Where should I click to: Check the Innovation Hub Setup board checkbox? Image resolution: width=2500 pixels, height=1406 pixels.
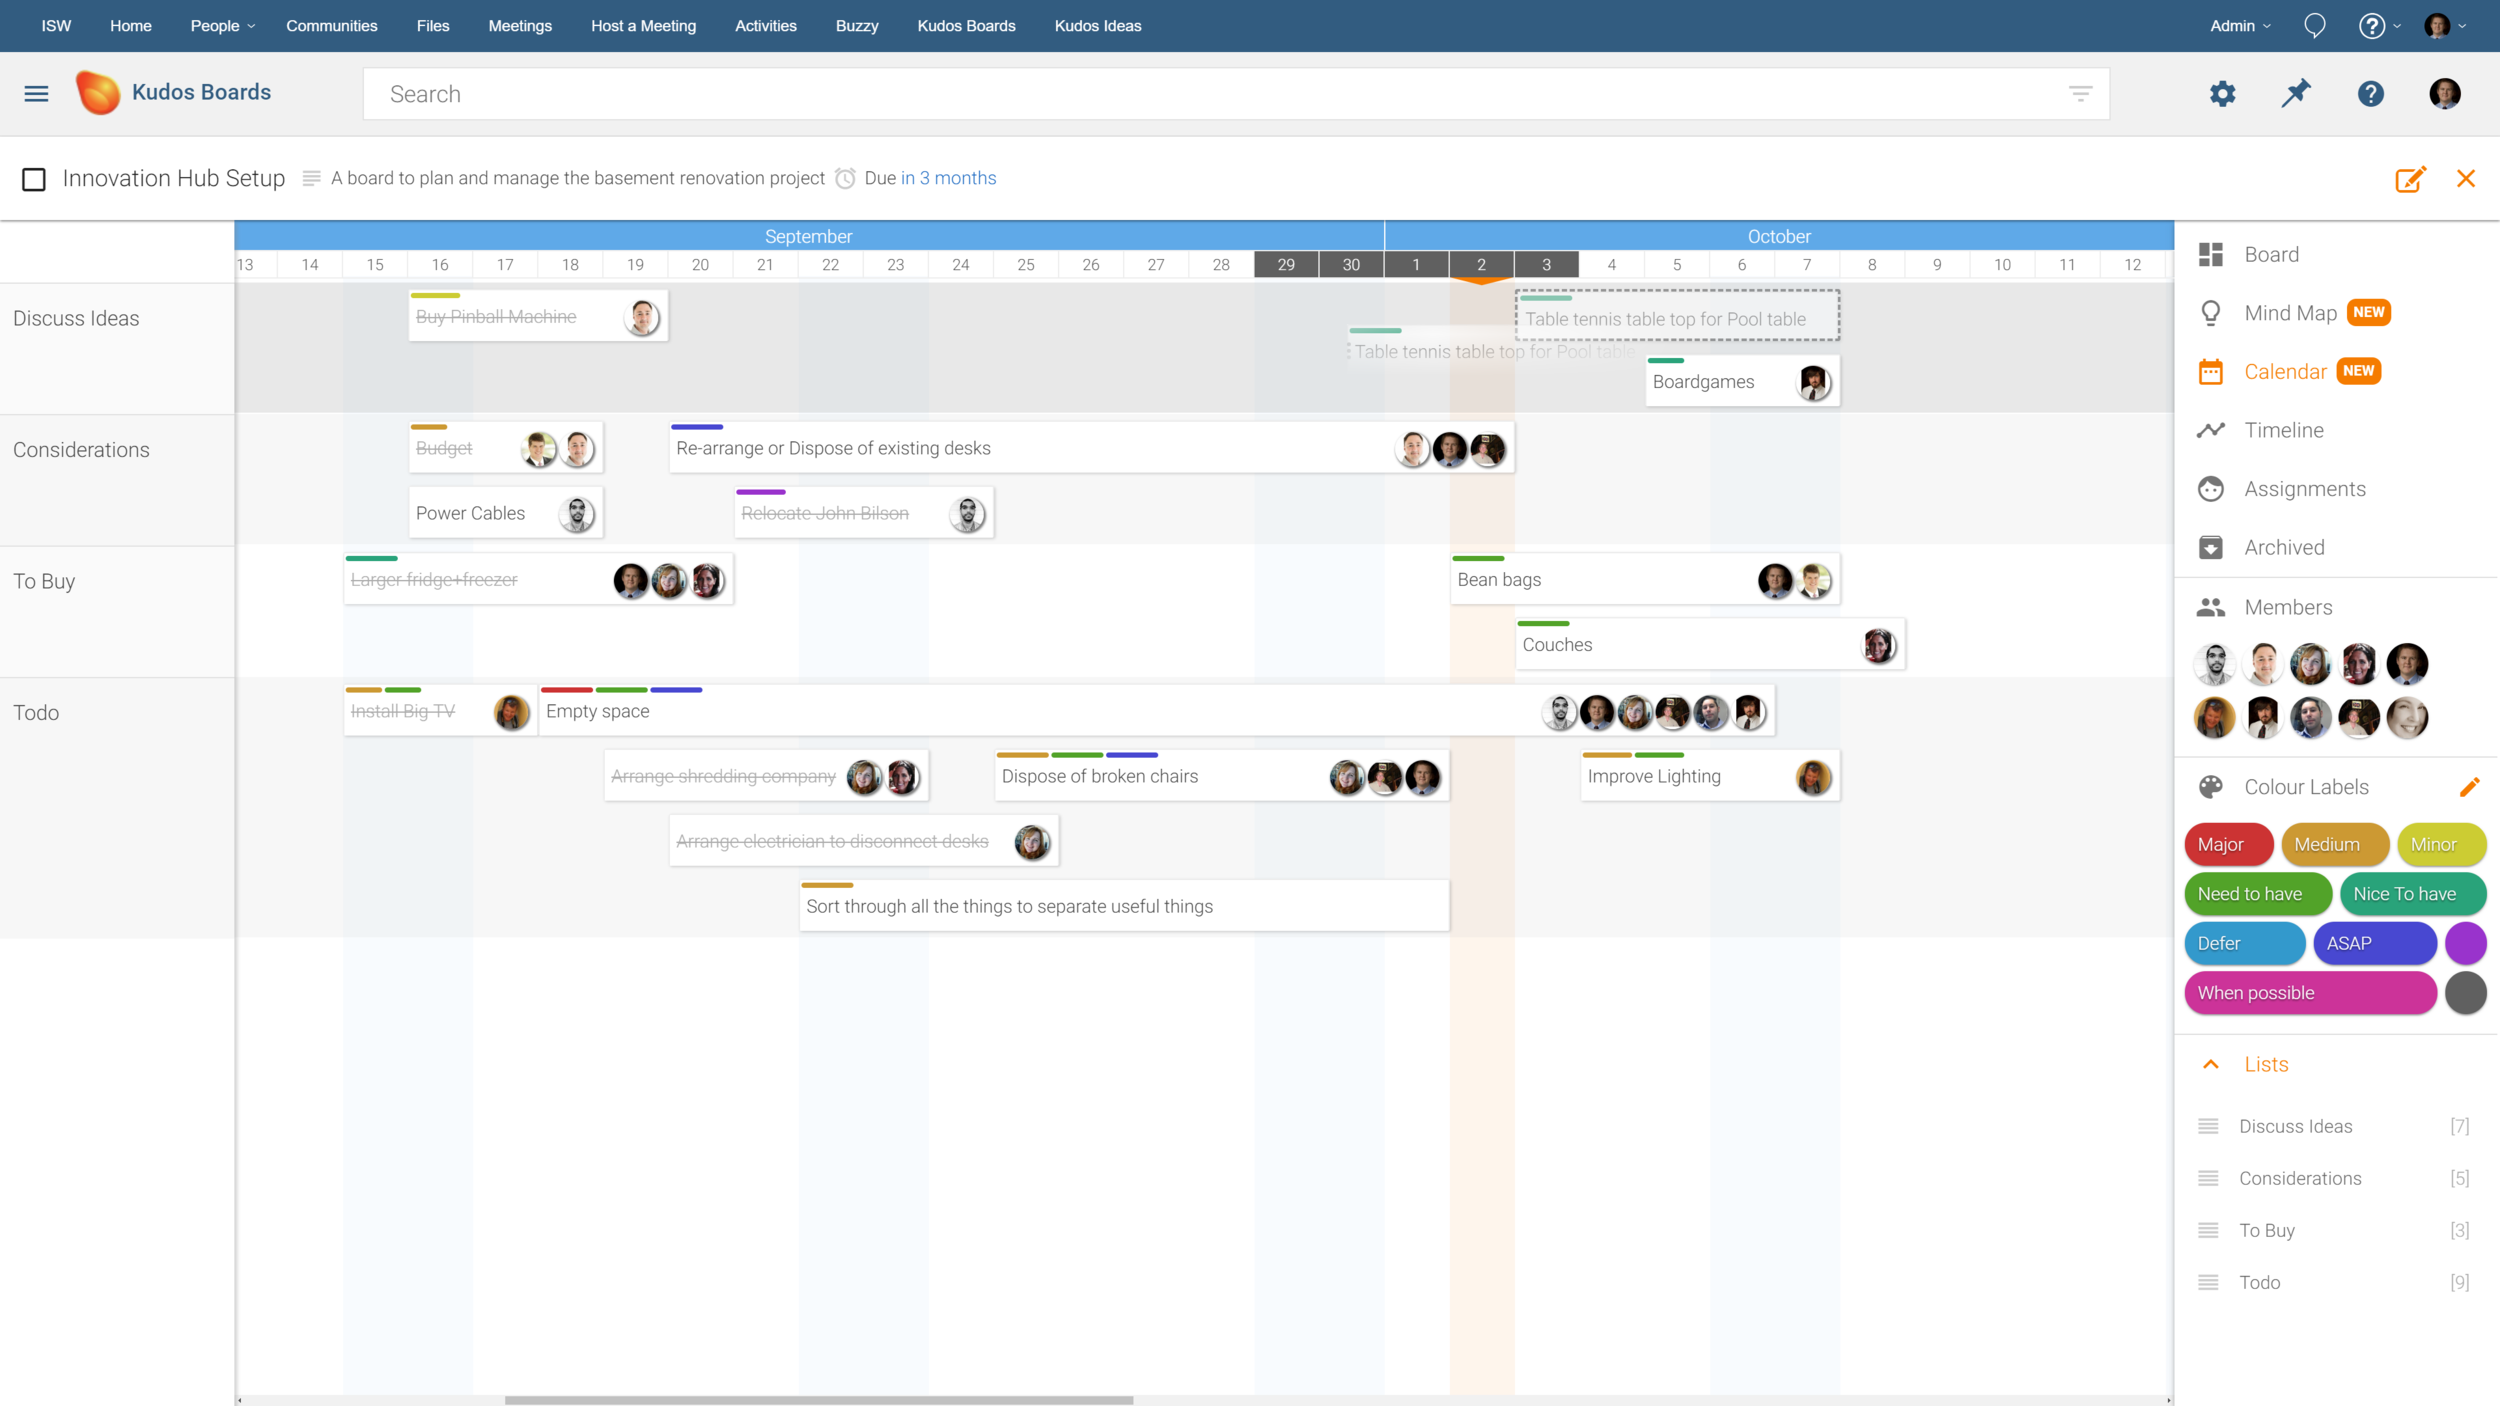pyautogui.click(x=35, y=179)
